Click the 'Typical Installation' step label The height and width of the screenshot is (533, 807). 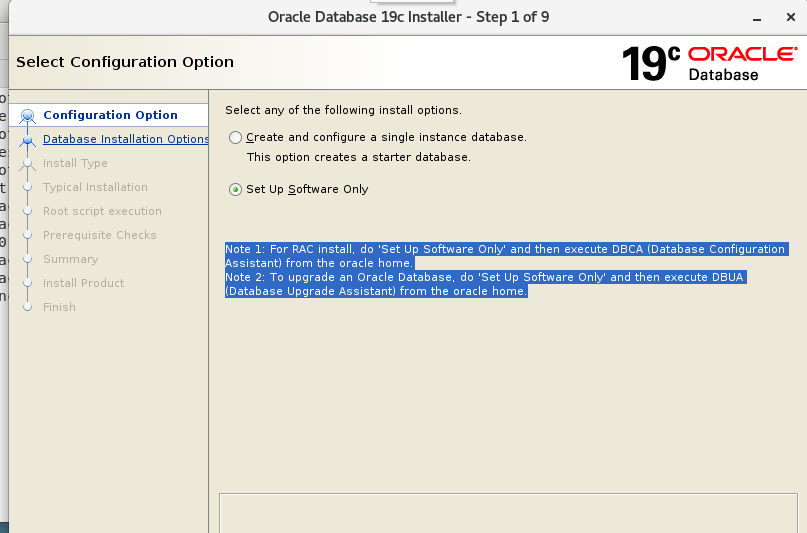click(x=95, y=187)
